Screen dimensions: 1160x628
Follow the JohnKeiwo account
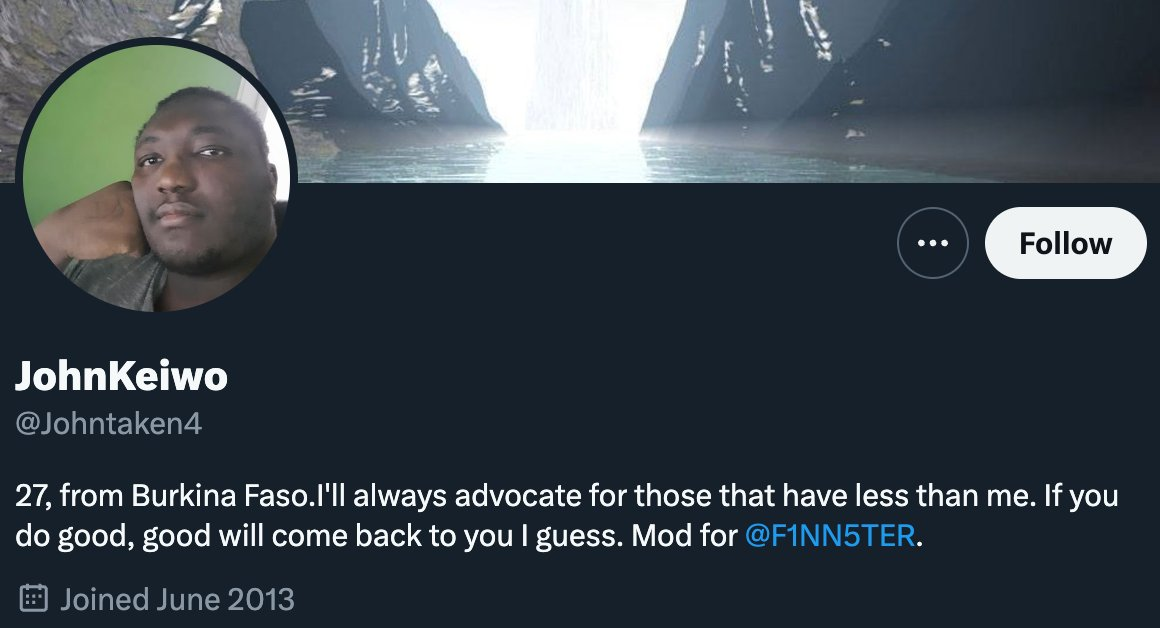[x=1065, y=243]
